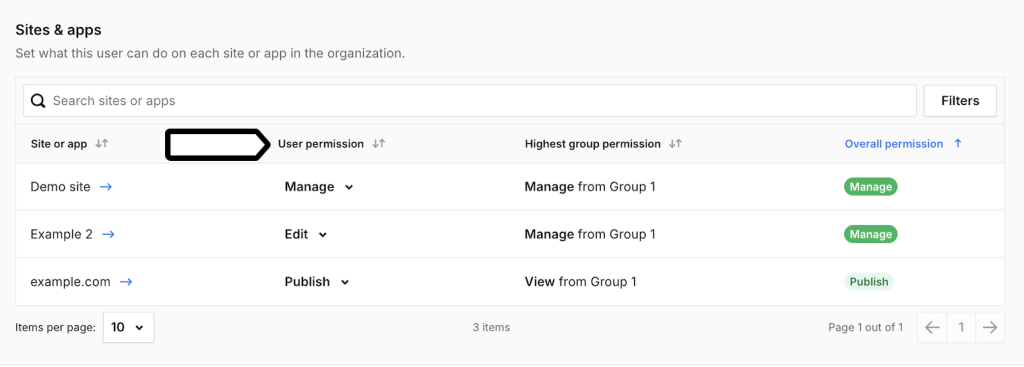1024x367 pixels.
Task: Click the Highest group permission header
Action: click(592, 144)
